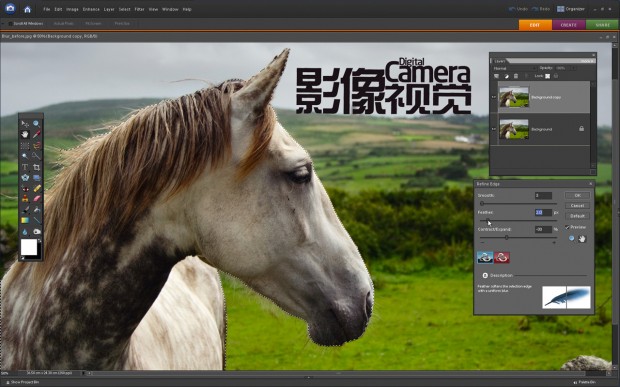The image size is (620, 387).
Task: Toggle Scroll All Windows checkbox
Action: coord(10,24)
